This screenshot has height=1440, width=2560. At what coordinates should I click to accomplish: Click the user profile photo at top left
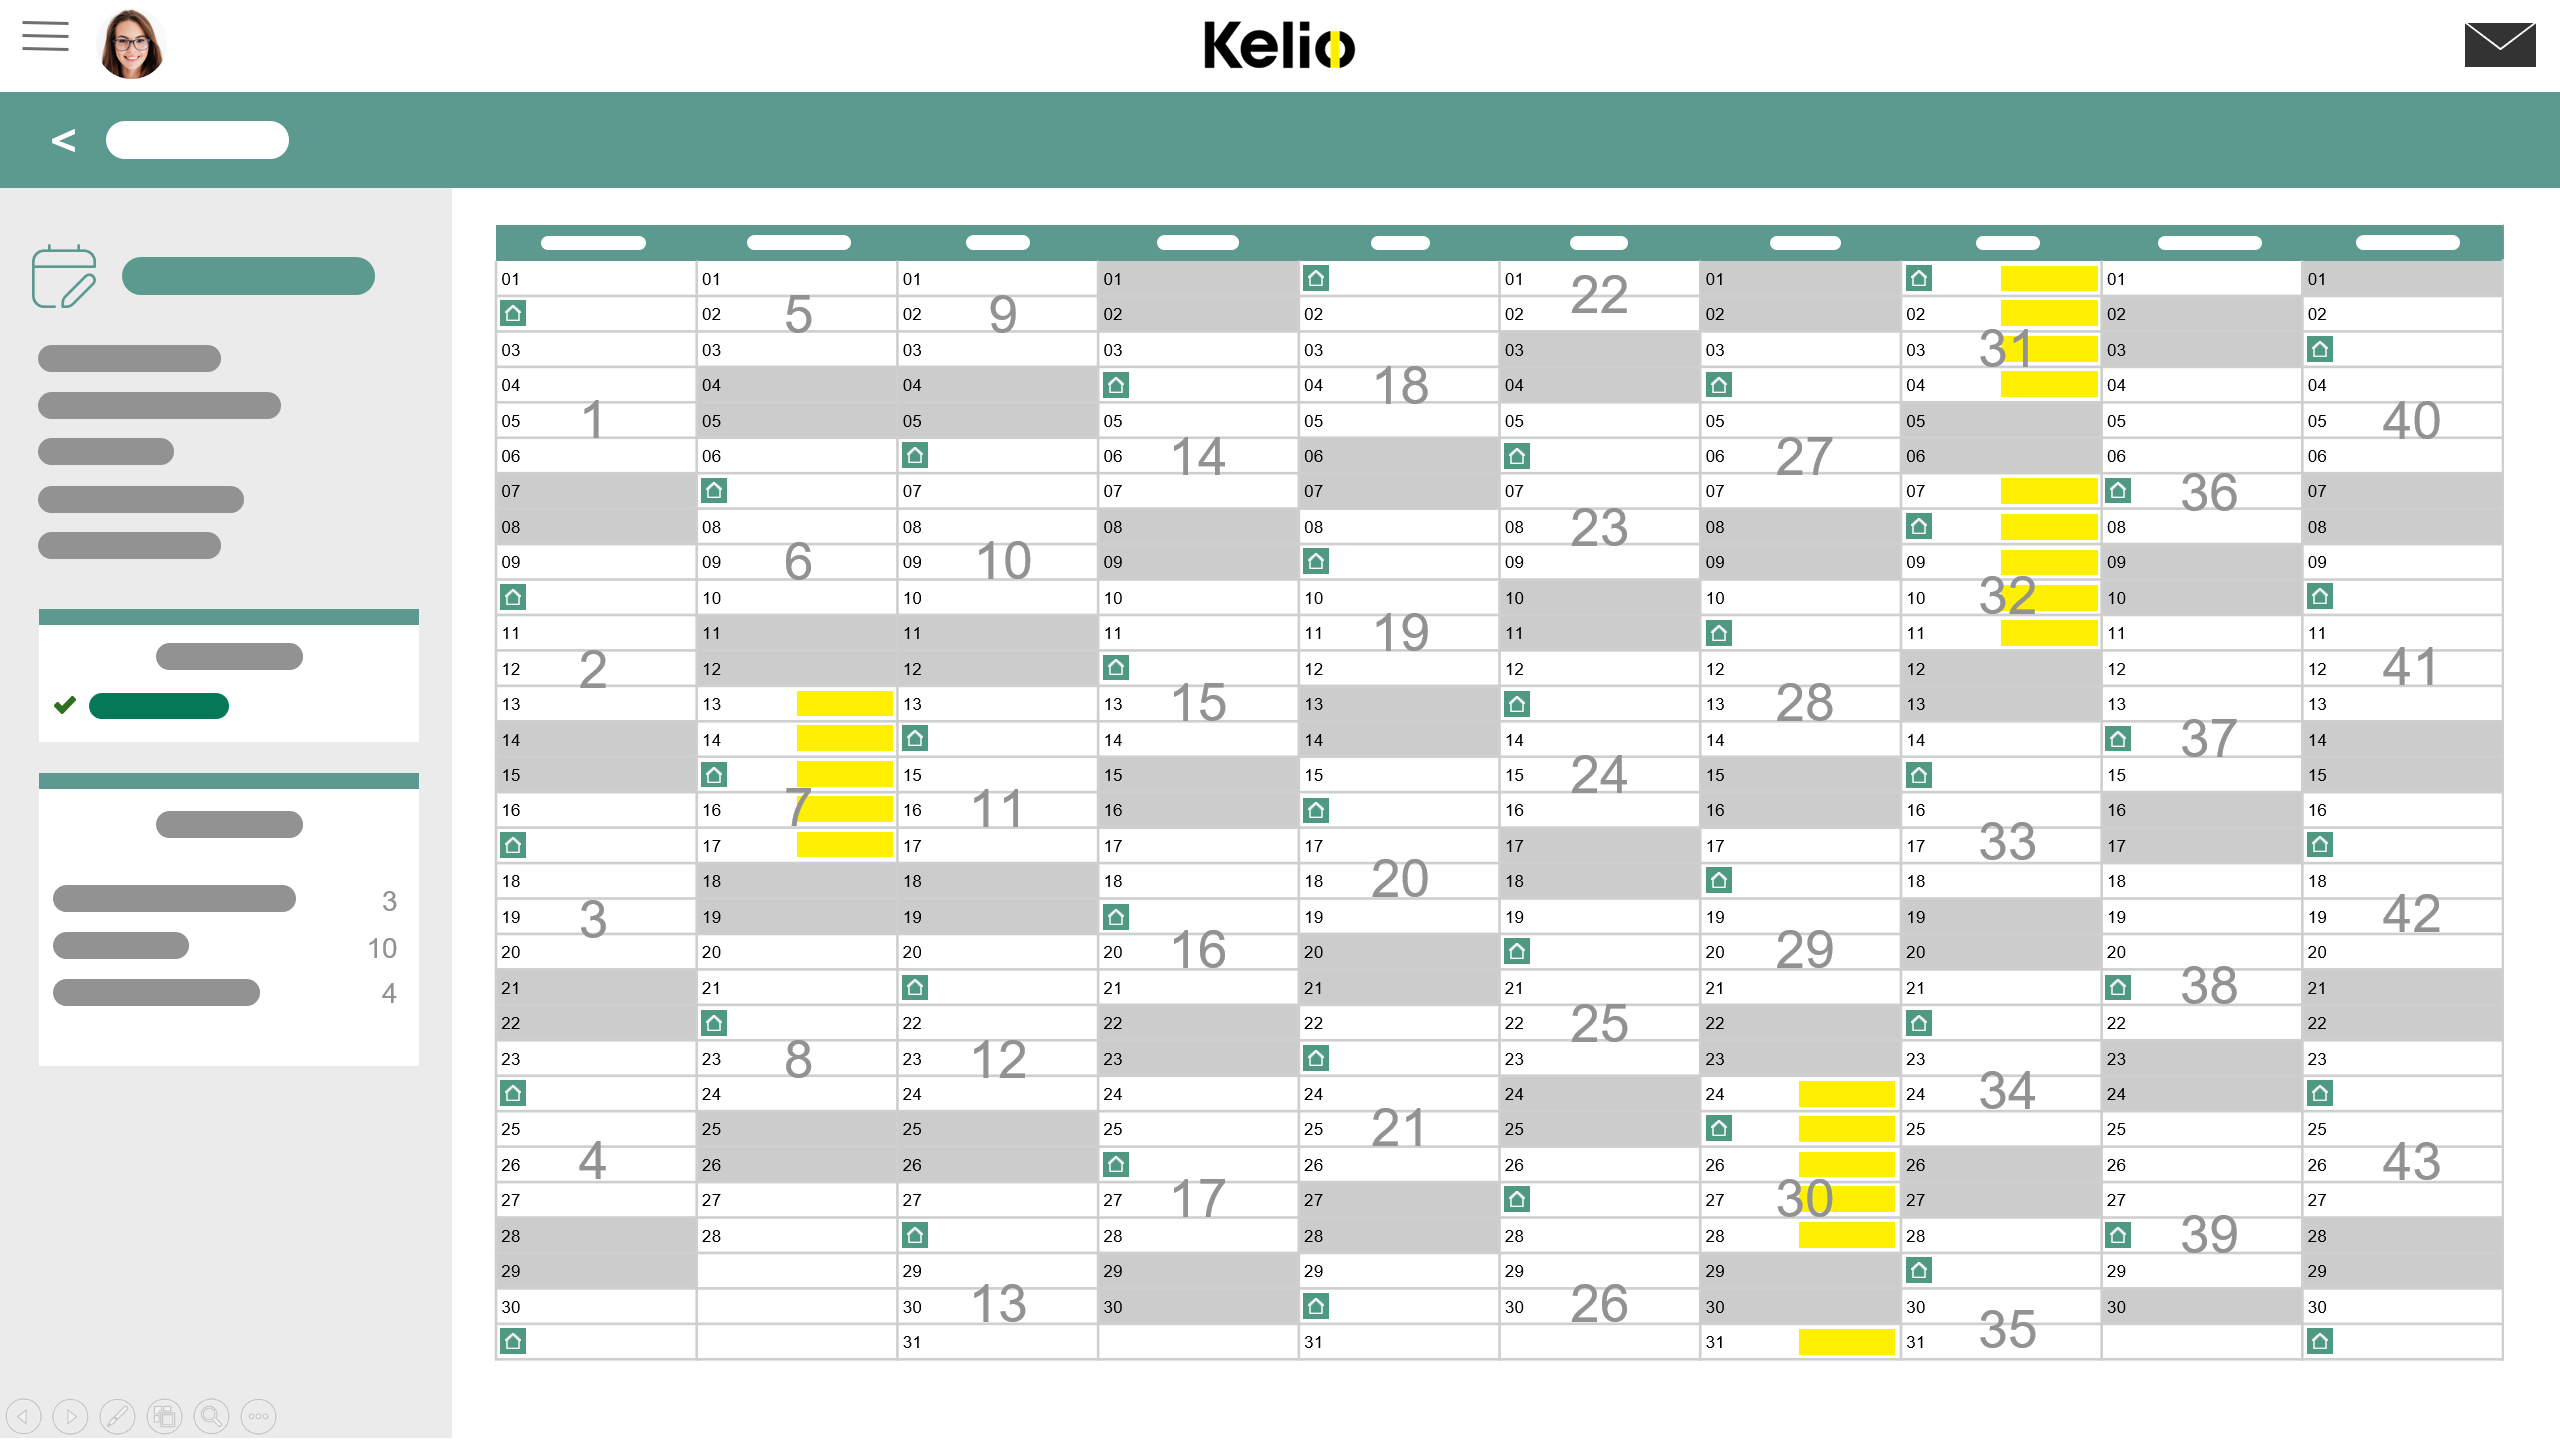click(x=130, y=44)
